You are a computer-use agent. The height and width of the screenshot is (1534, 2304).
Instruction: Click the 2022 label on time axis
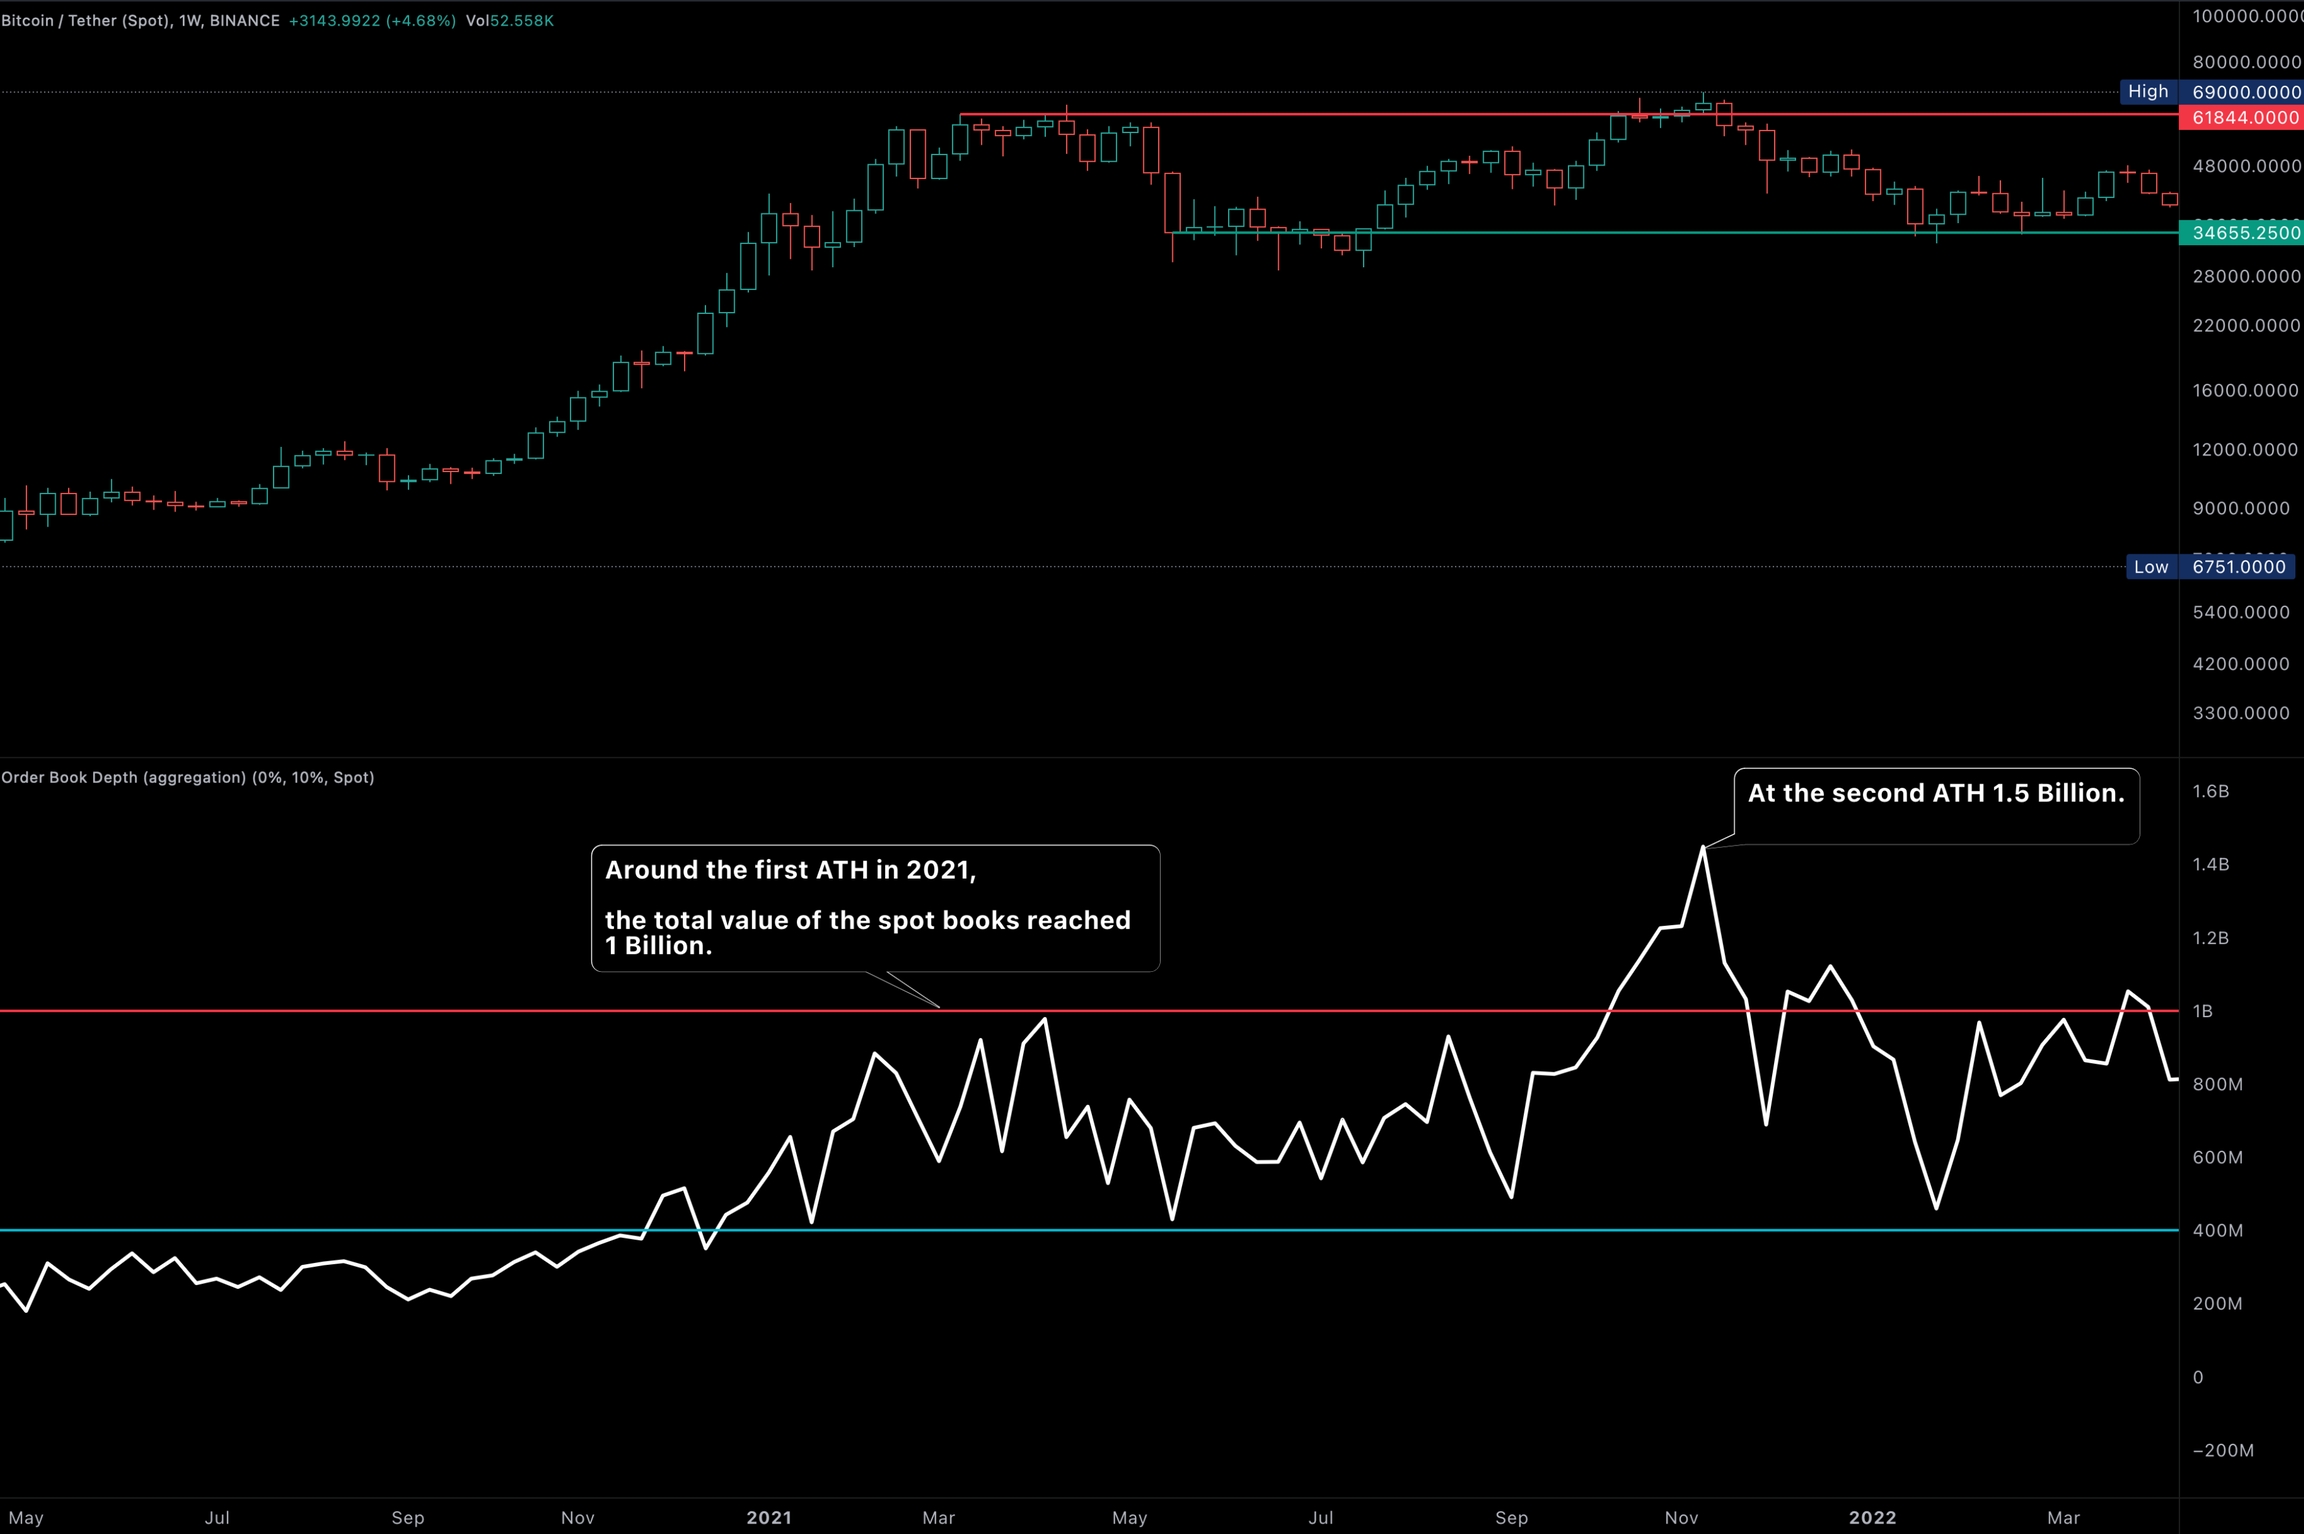point(1872,1517)
